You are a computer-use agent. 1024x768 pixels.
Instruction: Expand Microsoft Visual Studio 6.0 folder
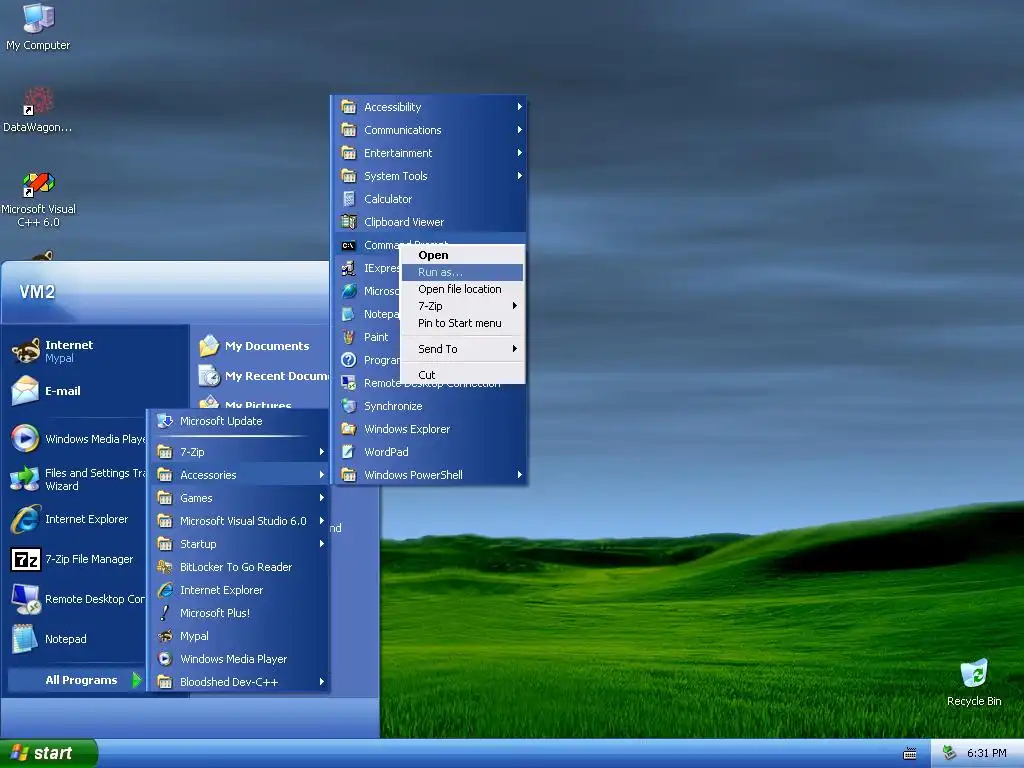pyautogui.click(x=239, y=520)
